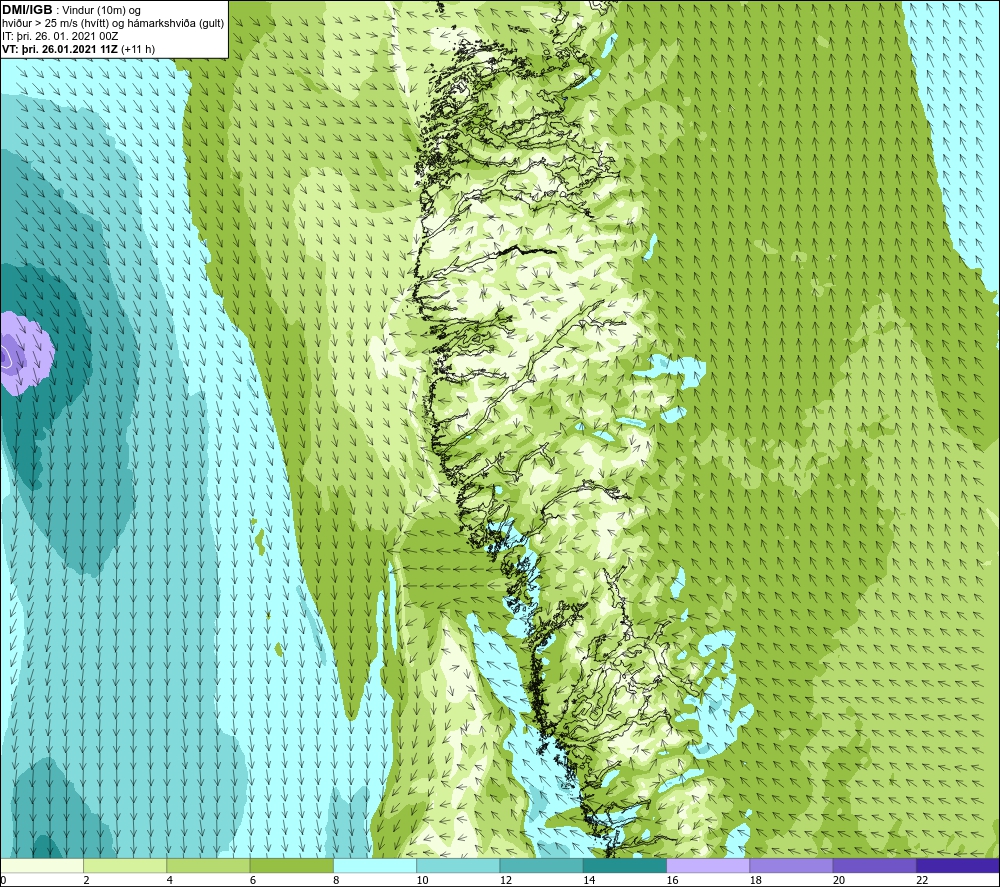Click the 'DMI/IGB' title text
The height and width of the screenshot is (887, 1000).
click(27, 10)
